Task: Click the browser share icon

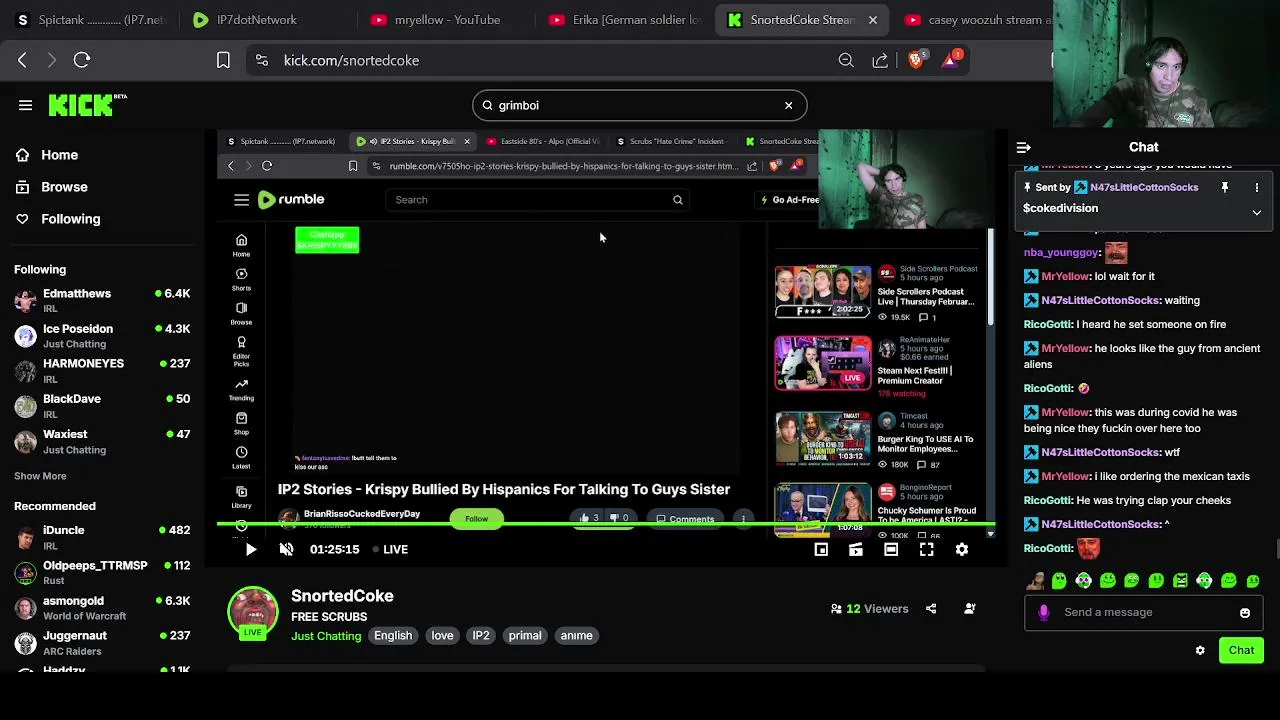Action: coord(880,60)
